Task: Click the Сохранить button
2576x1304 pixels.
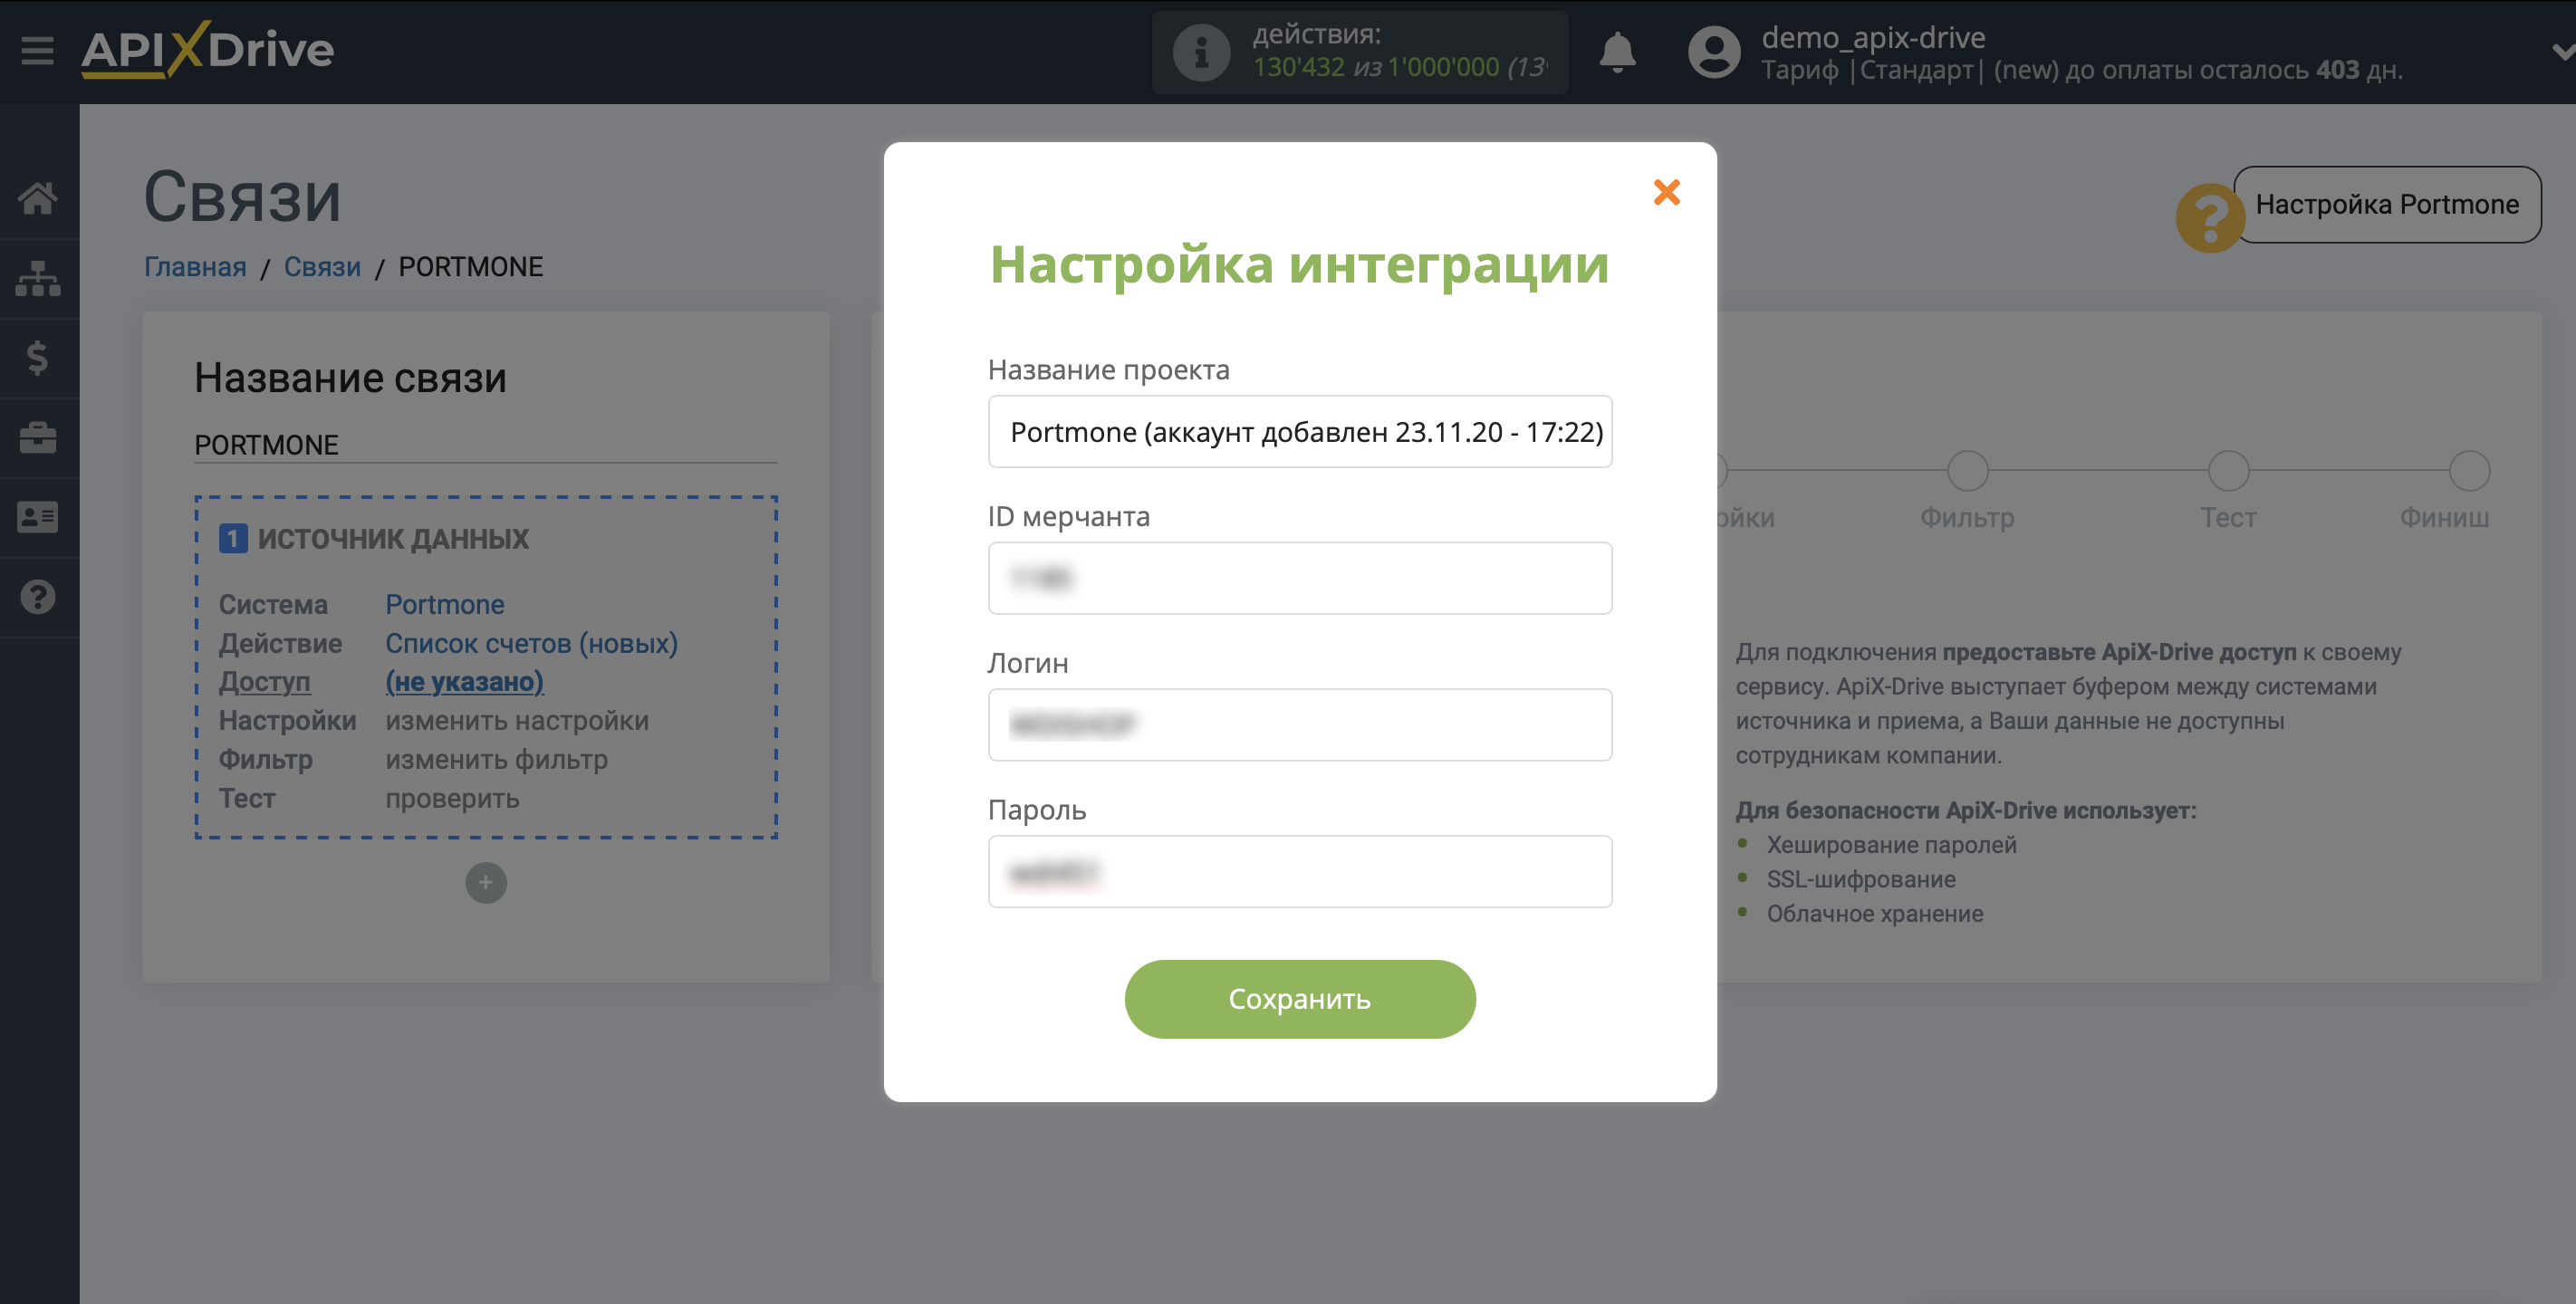Action: [1299, 999]
